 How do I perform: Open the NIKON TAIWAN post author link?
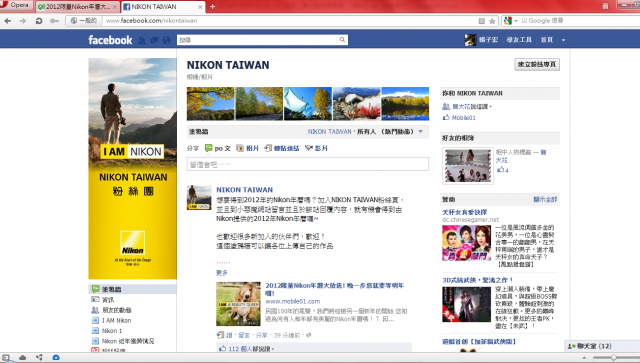(244, 190)
